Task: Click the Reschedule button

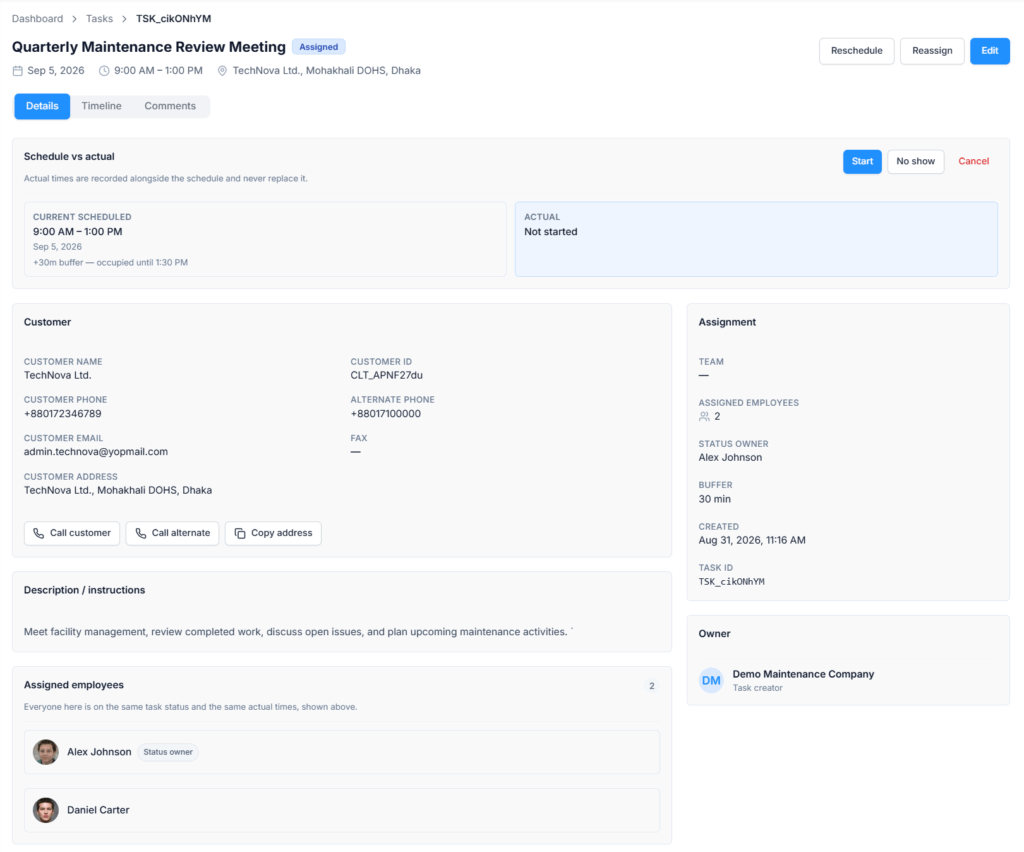Action: tap(856, 51)
